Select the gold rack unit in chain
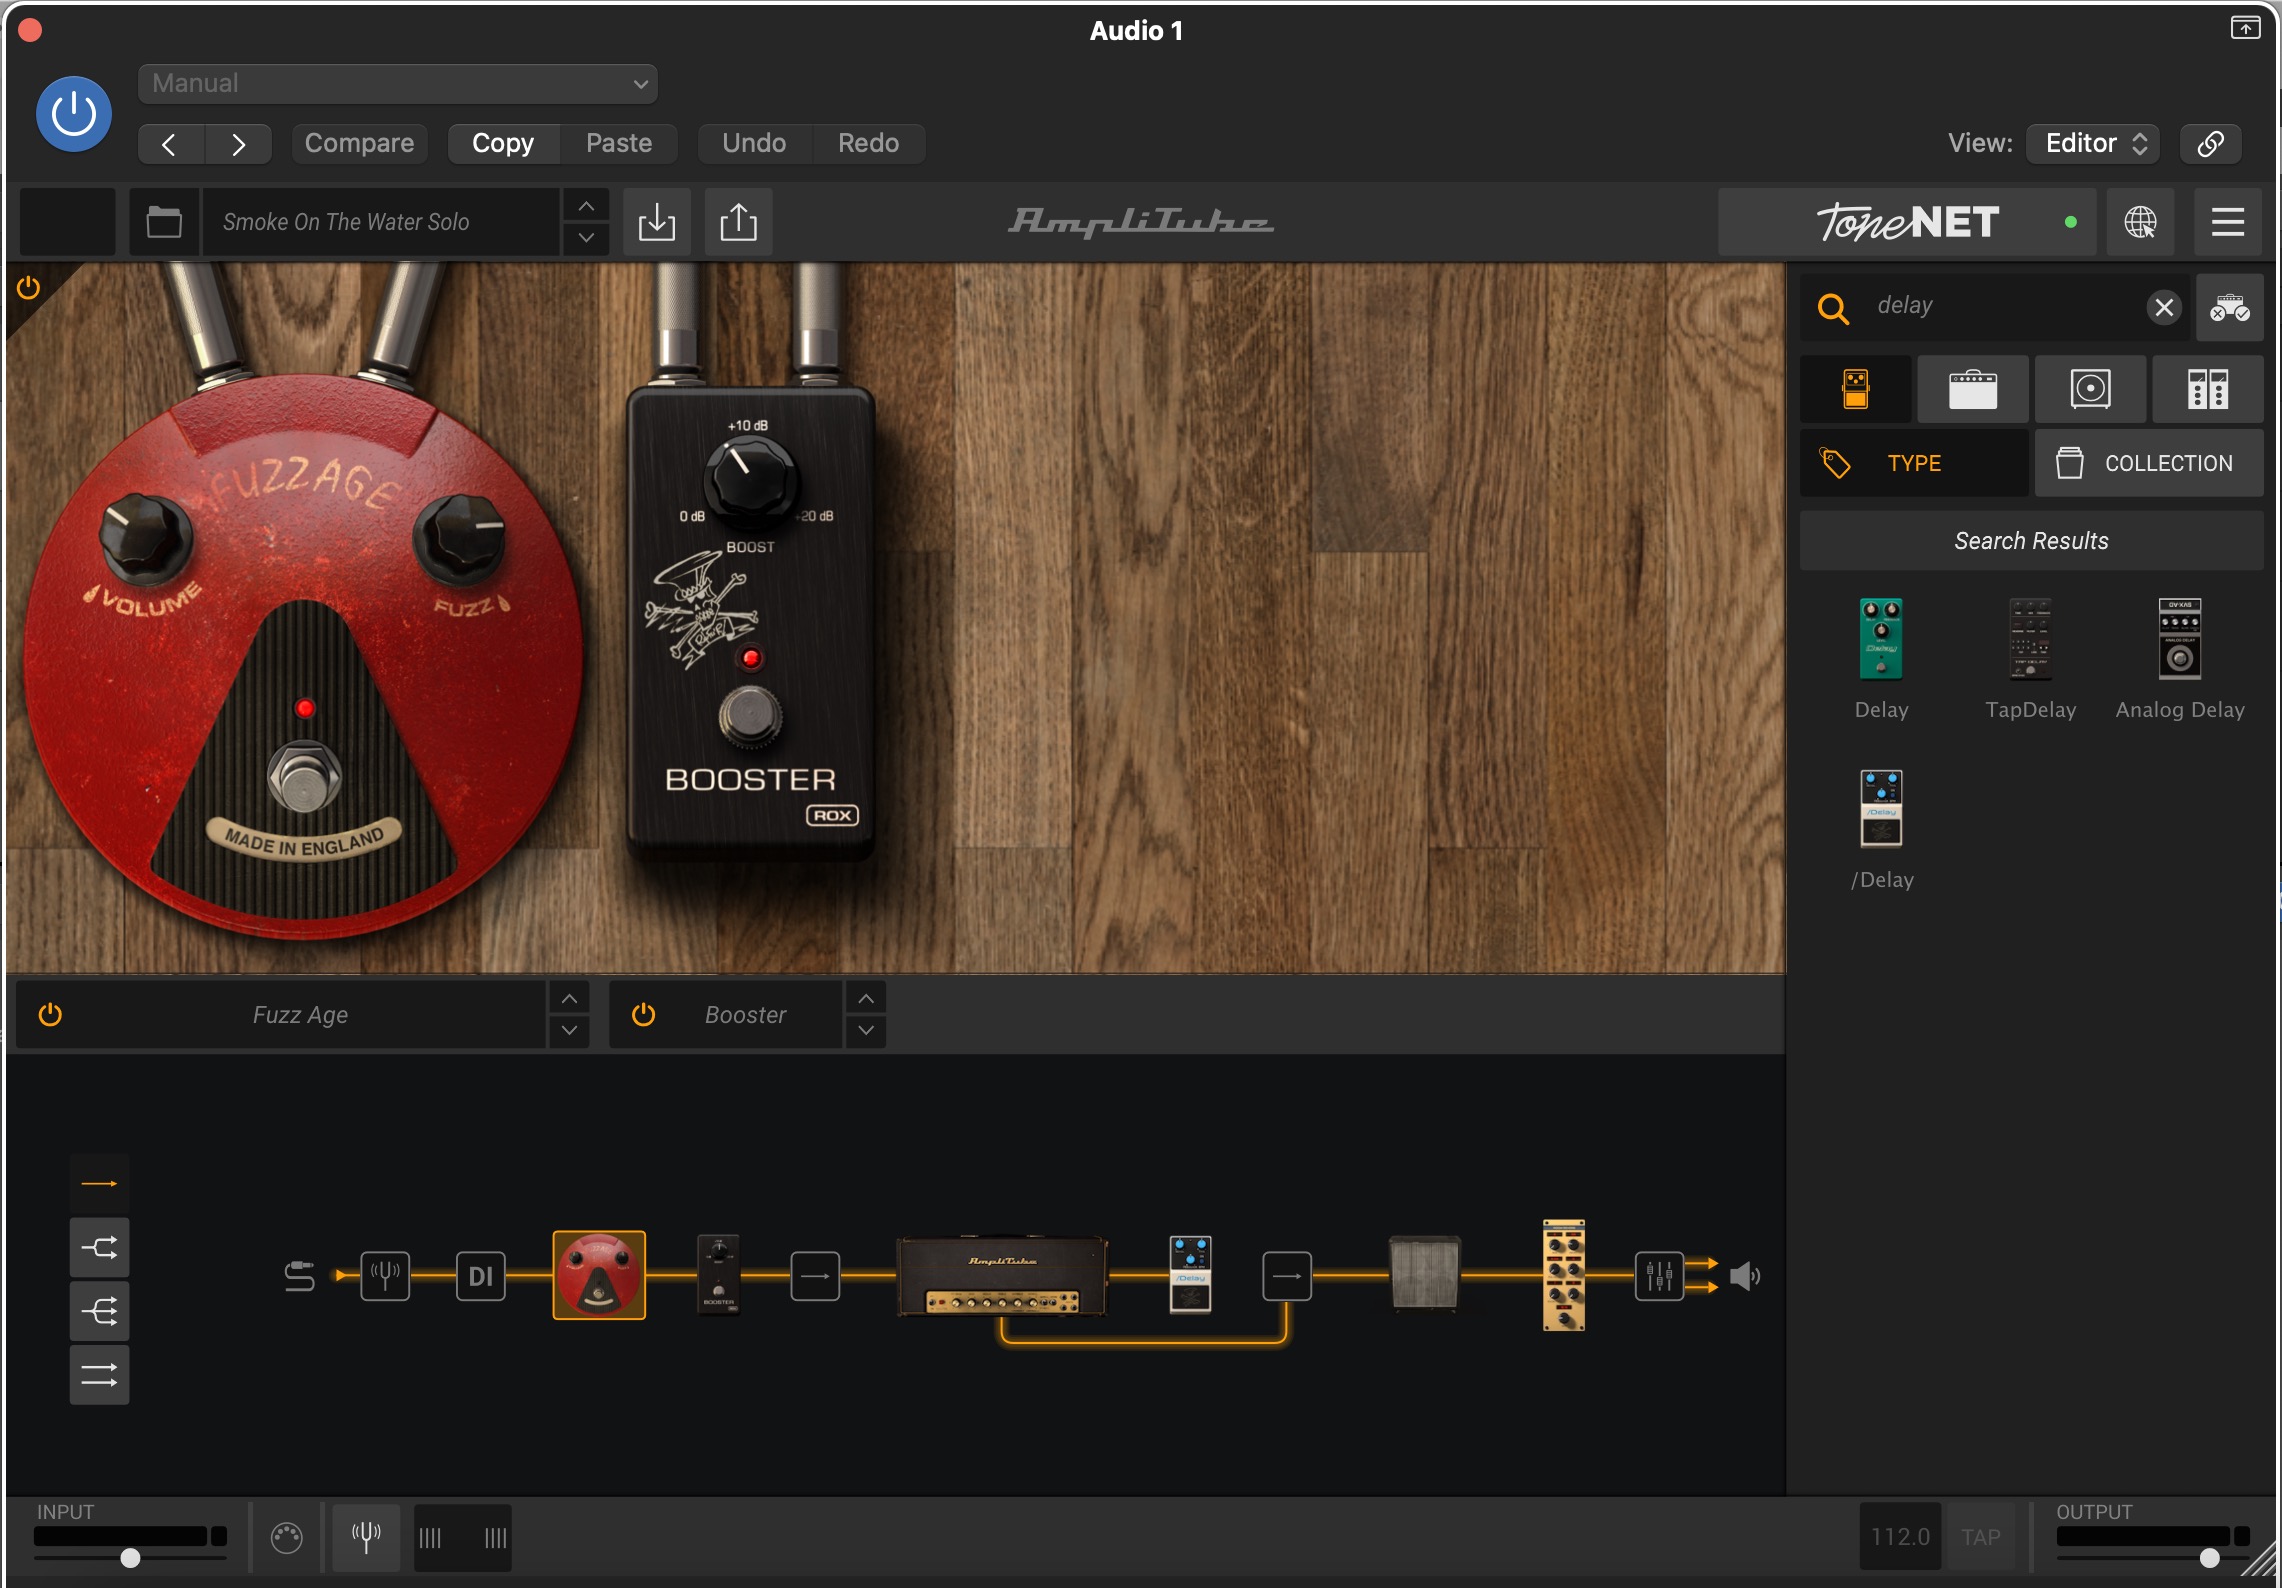Viewport: 2282px width, 1588px height. pyautogui.click(x=1564, y=1275)
